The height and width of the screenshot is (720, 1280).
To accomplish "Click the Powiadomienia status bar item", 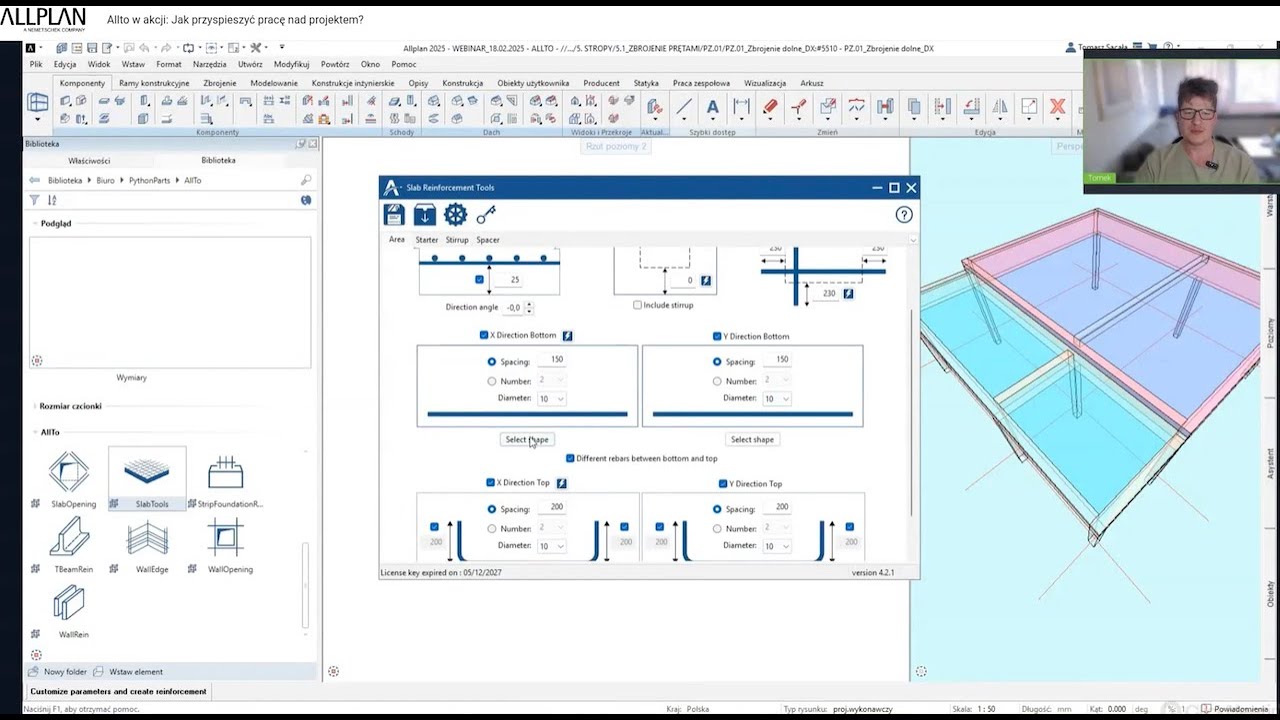I will click(x=1234, y=709).
